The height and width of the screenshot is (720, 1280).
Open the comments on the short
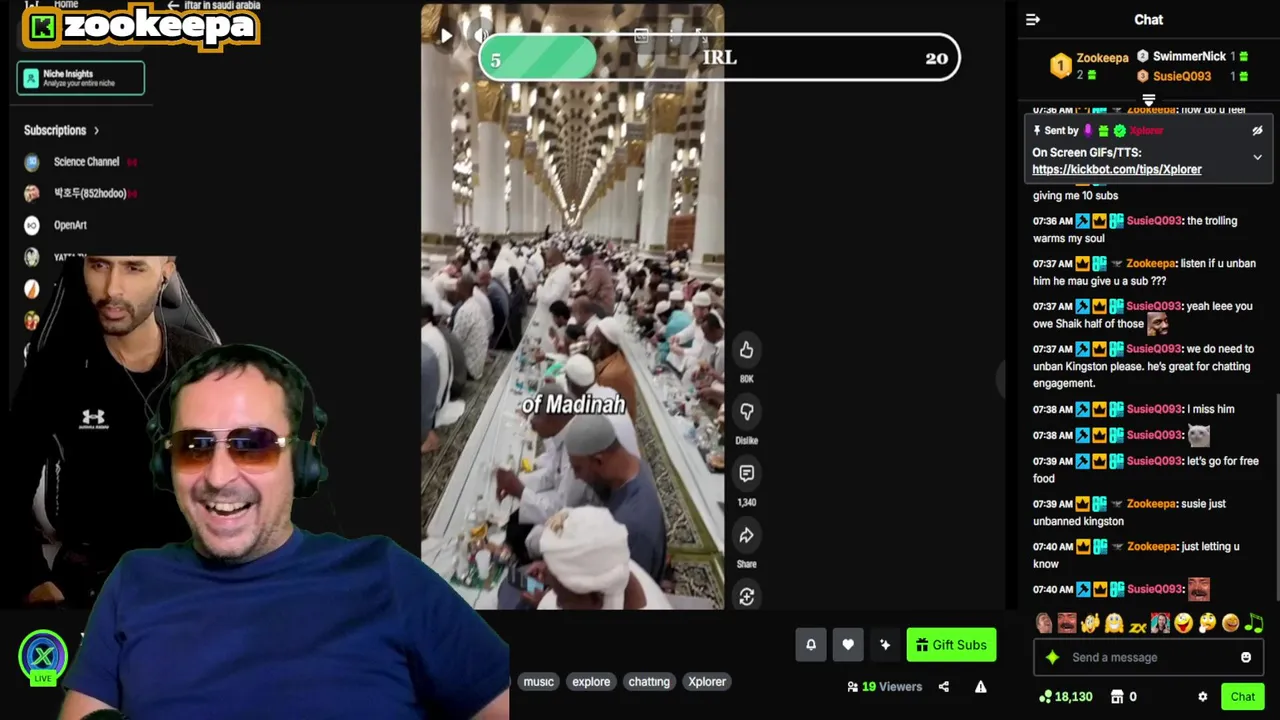coord(746,474)
